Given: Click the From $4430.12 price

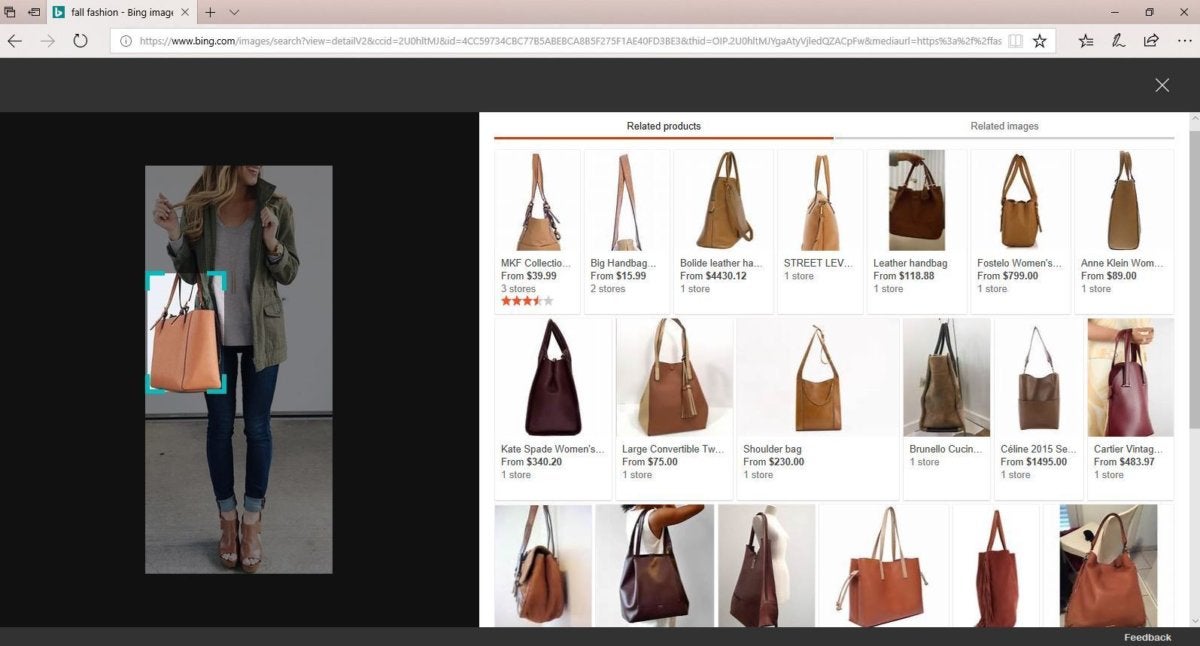Looking at the screenshot, I should pyautogui.click(x=713, y=276).
